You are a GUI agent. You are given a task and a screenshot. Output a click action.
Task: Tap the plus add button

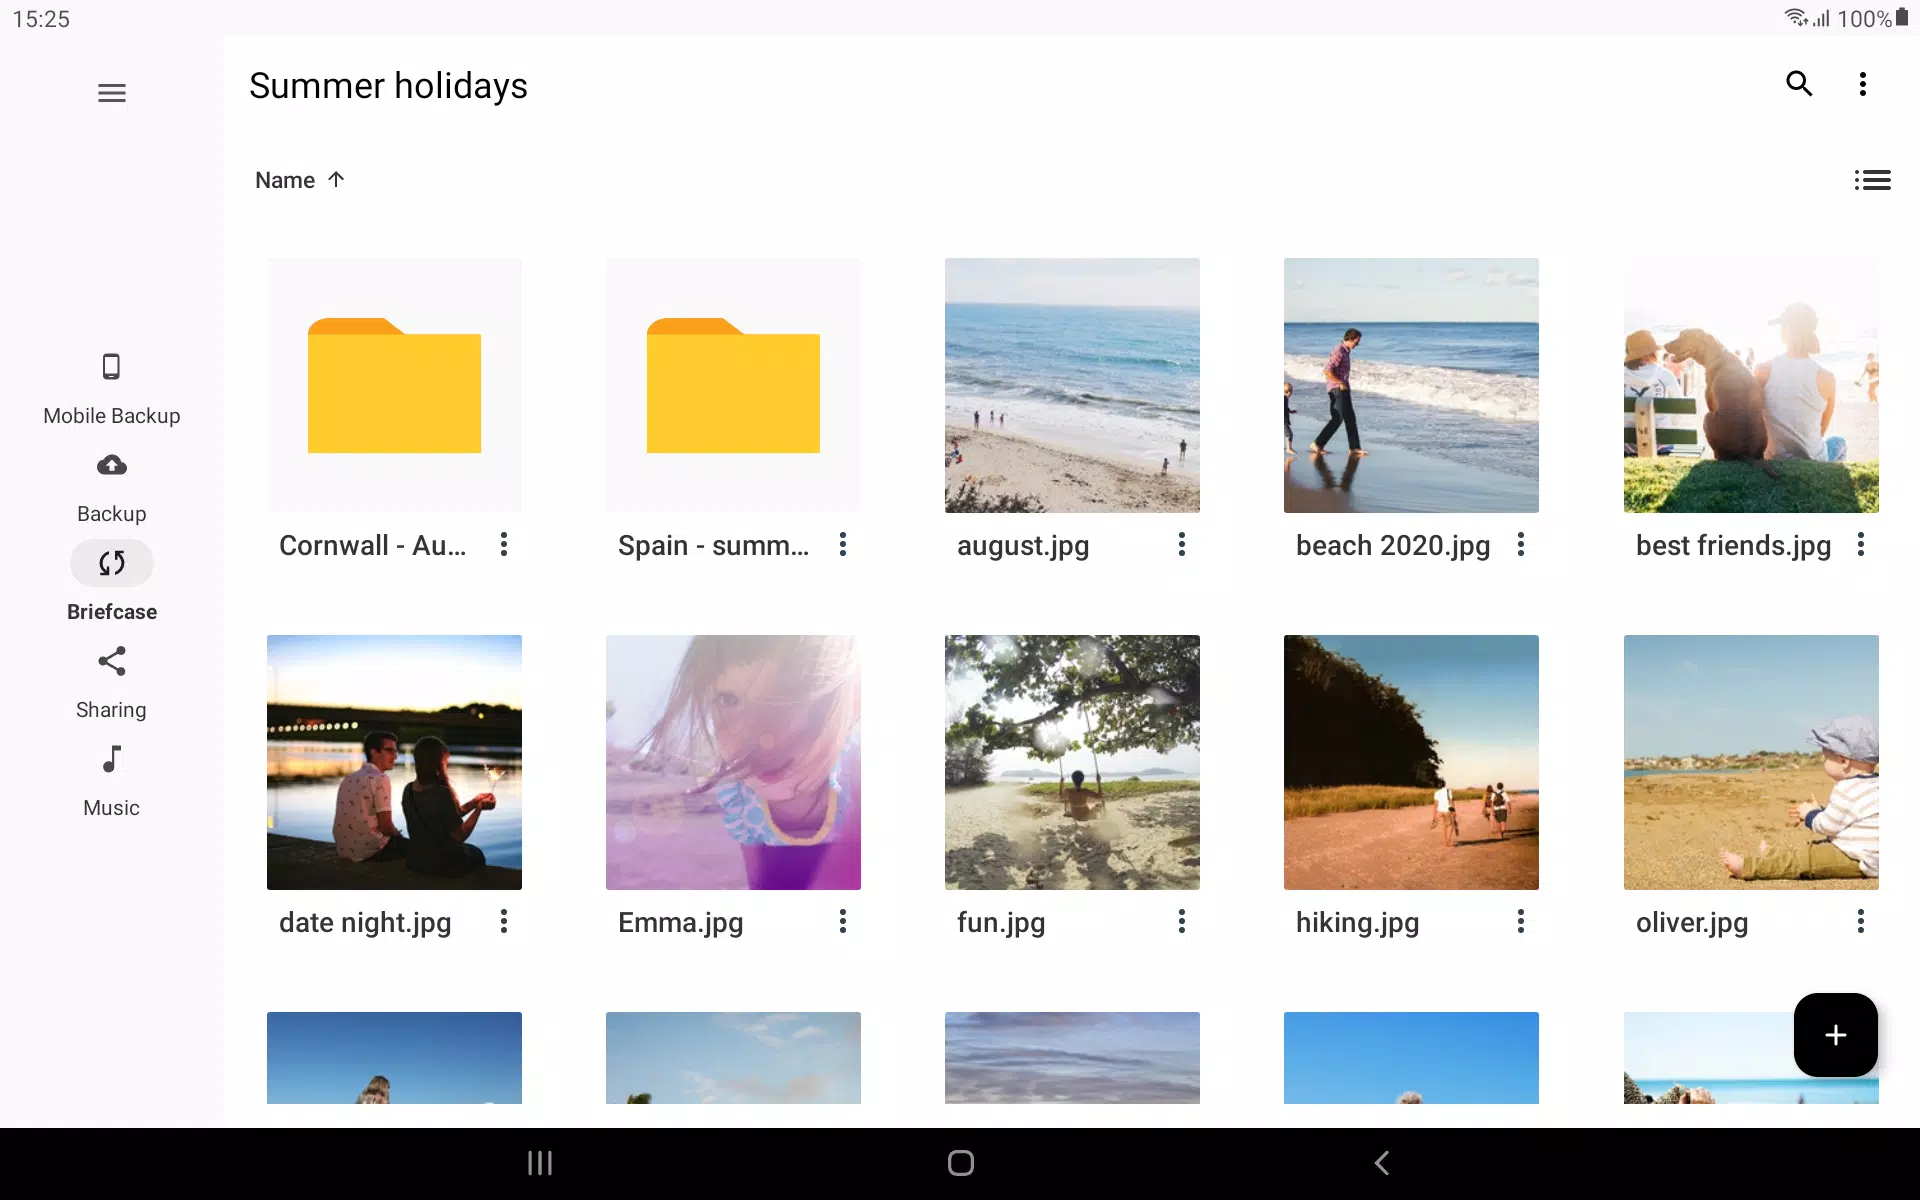1835,1035
